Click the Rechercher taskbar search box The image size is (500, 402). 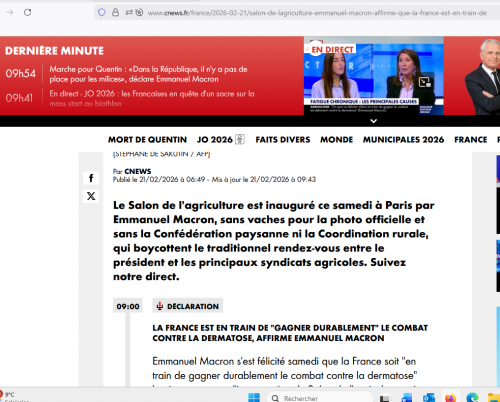(x=320, y=398)
